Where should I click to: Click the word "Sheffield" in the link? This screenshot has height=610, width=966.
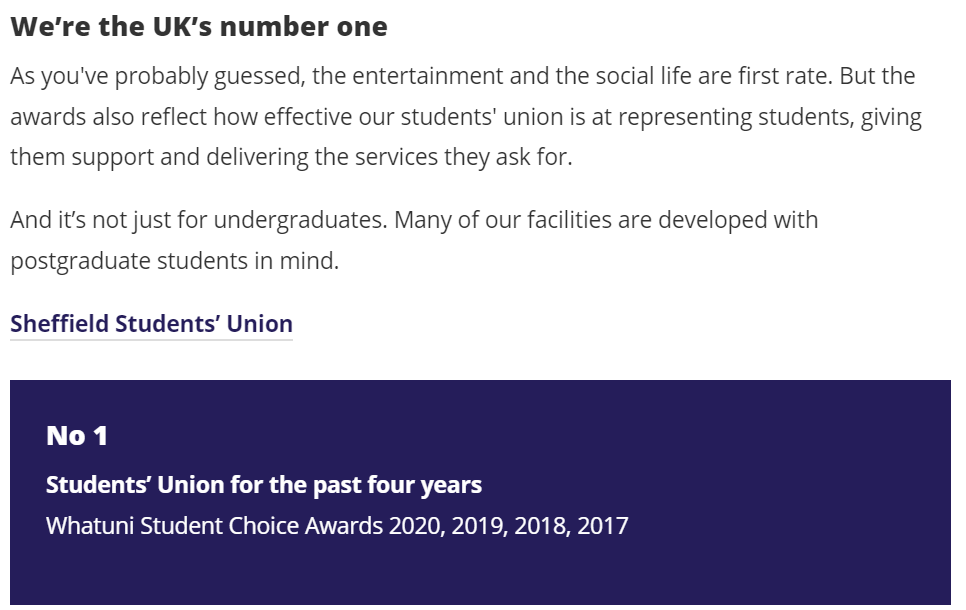[x=59, y=324]
